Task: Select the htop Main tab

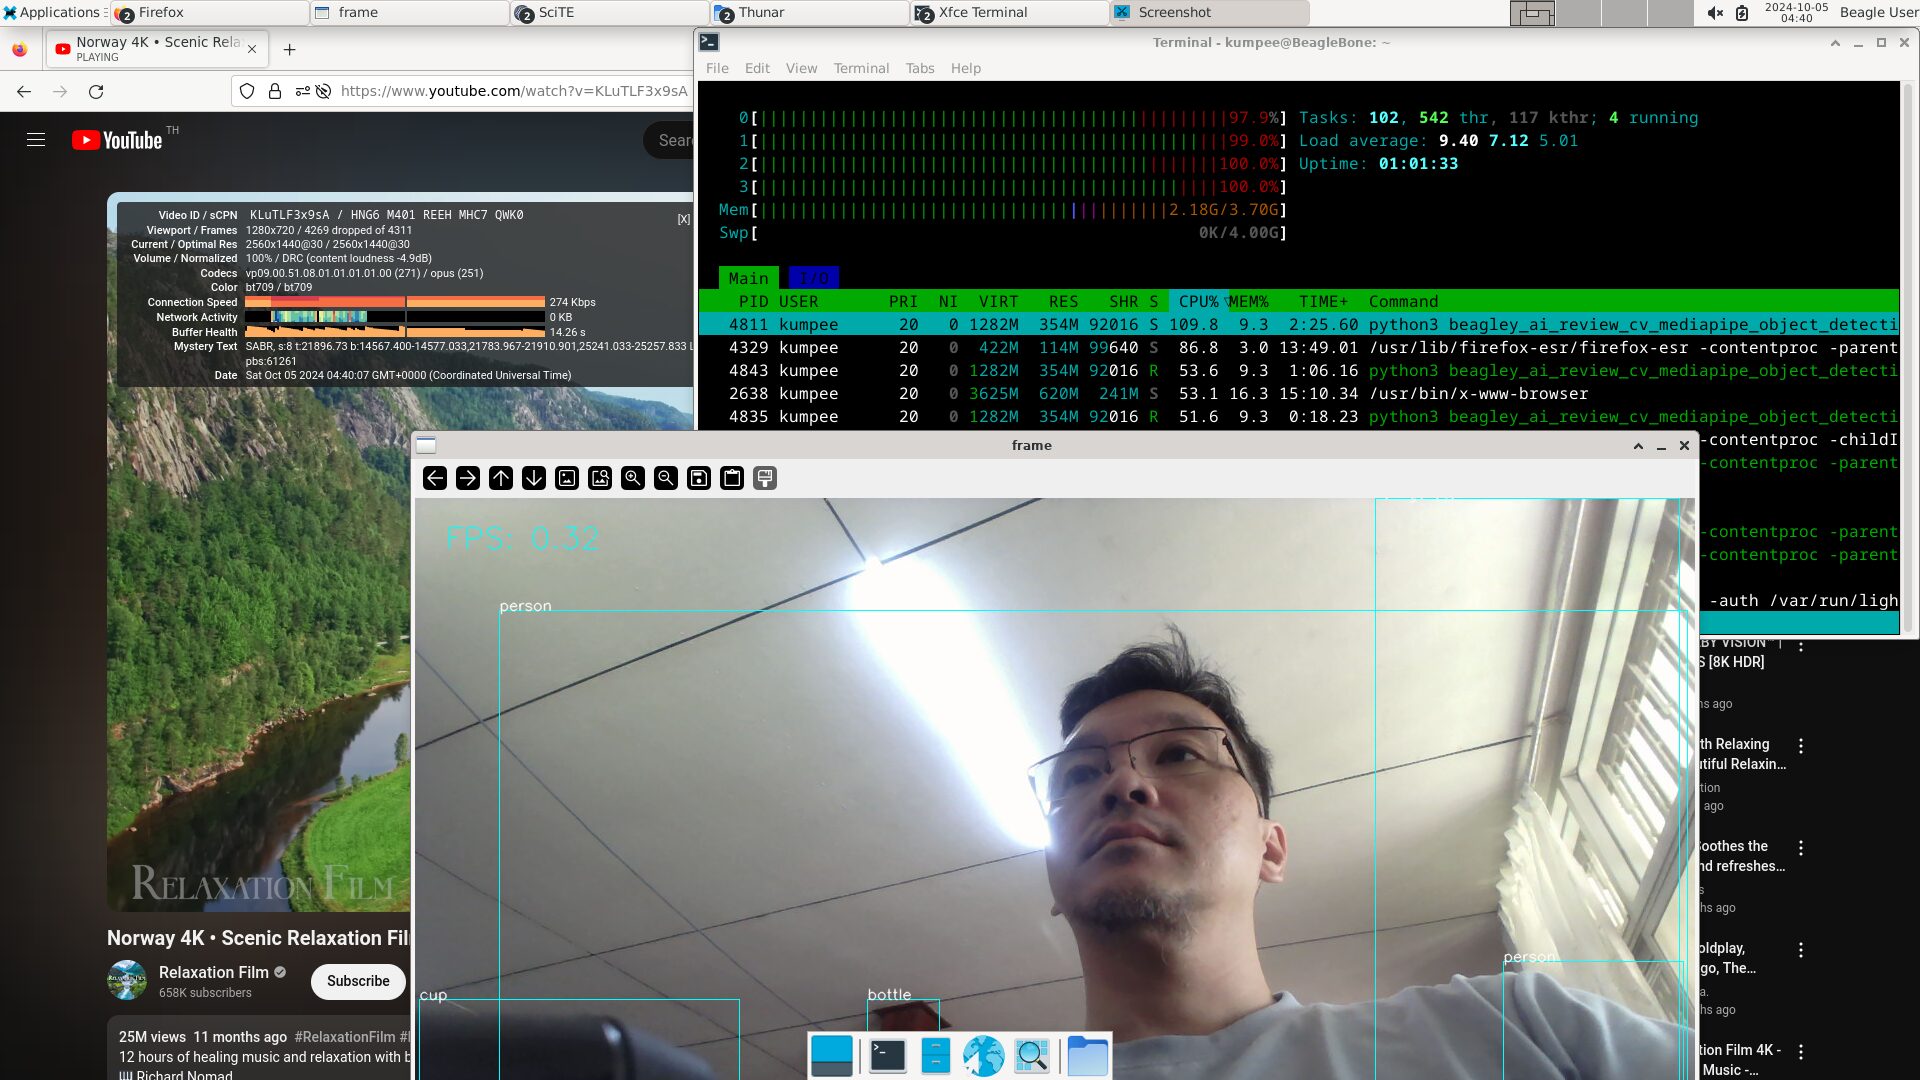Action: (x=748, y=278)
